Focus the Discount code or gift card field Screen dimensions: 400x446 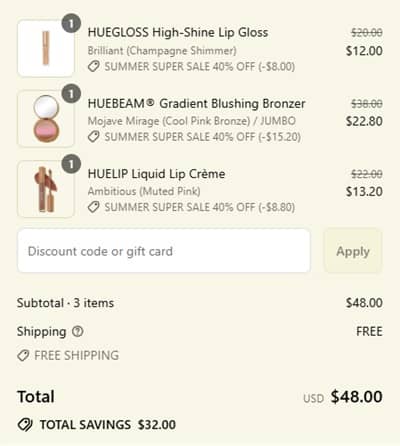point(164,251)
